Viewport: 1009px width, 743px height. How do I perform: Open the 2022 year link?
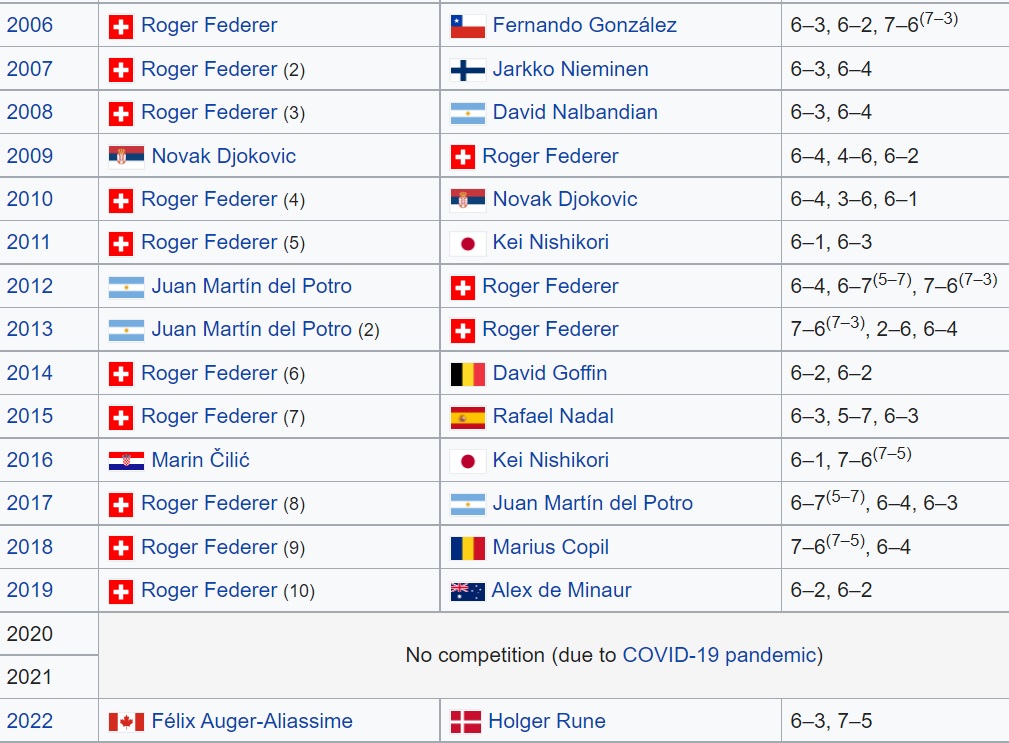coord(30,720)
